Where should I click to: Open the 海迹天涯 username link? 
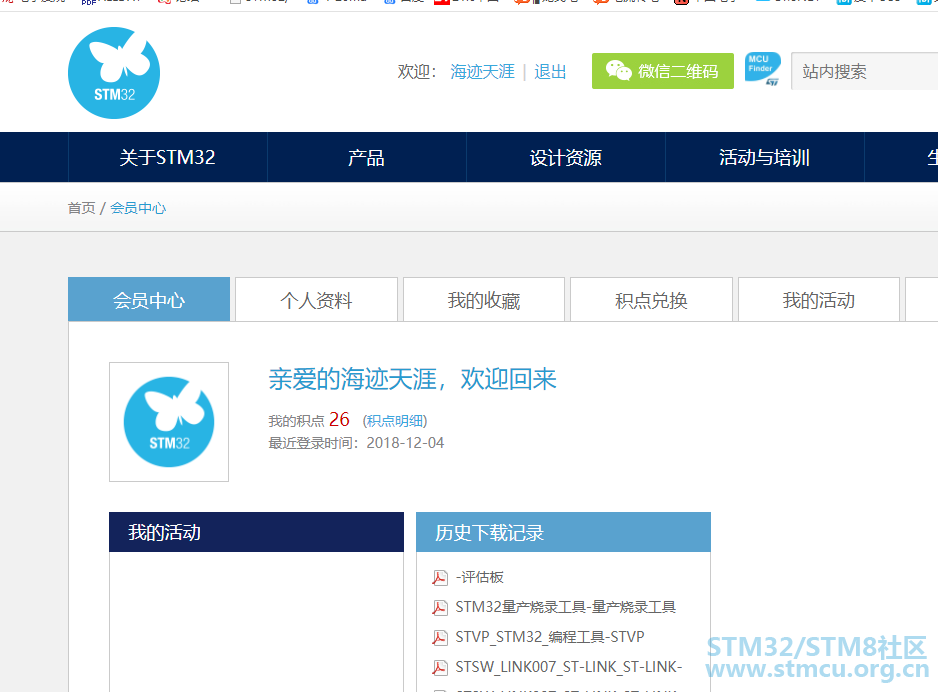482,72
